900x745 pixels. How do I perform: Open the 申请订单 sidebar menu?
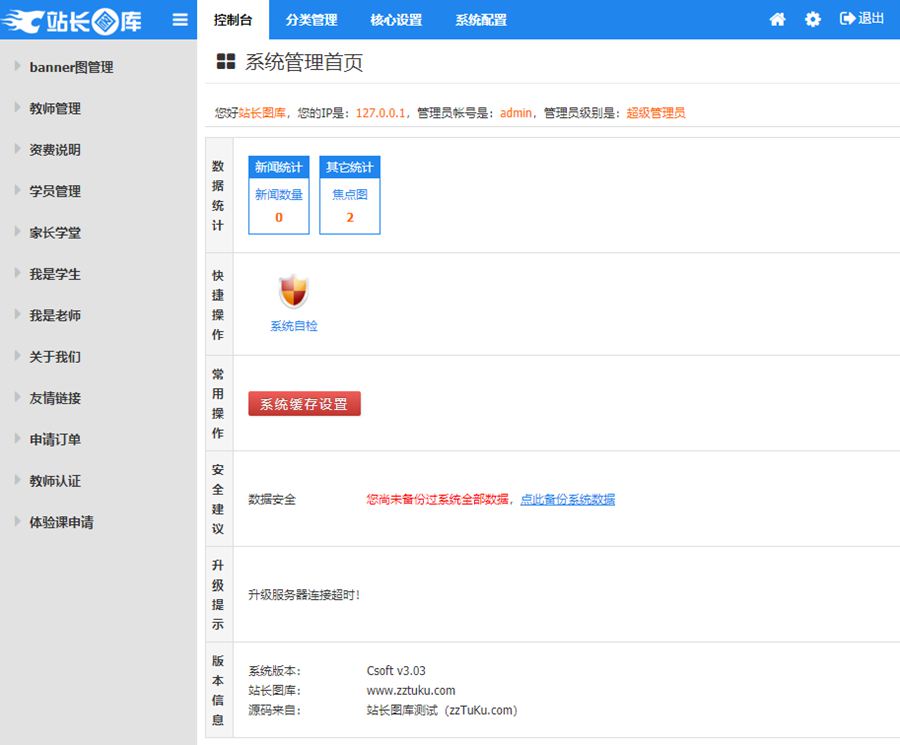pyautogui.click(x=55, y=440)
